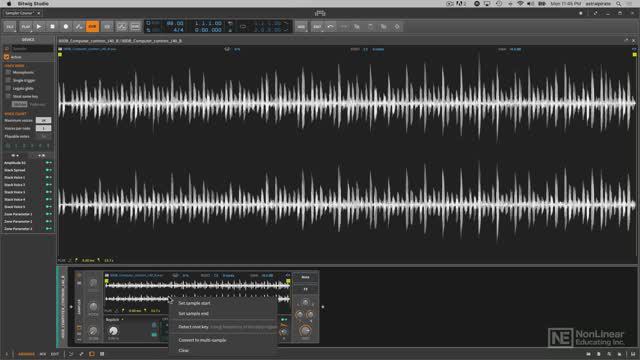Screen dimensions: 640x360
Task: Expand device chain with right diamond handle
Action: [x=323, y=307]
